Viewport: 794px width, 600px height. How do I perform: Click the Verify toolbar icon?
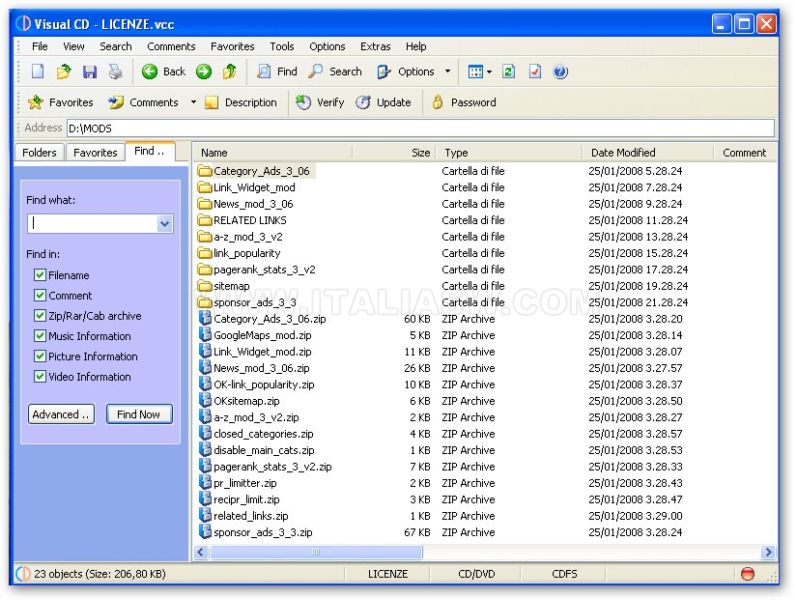click(x=319, y=102)
